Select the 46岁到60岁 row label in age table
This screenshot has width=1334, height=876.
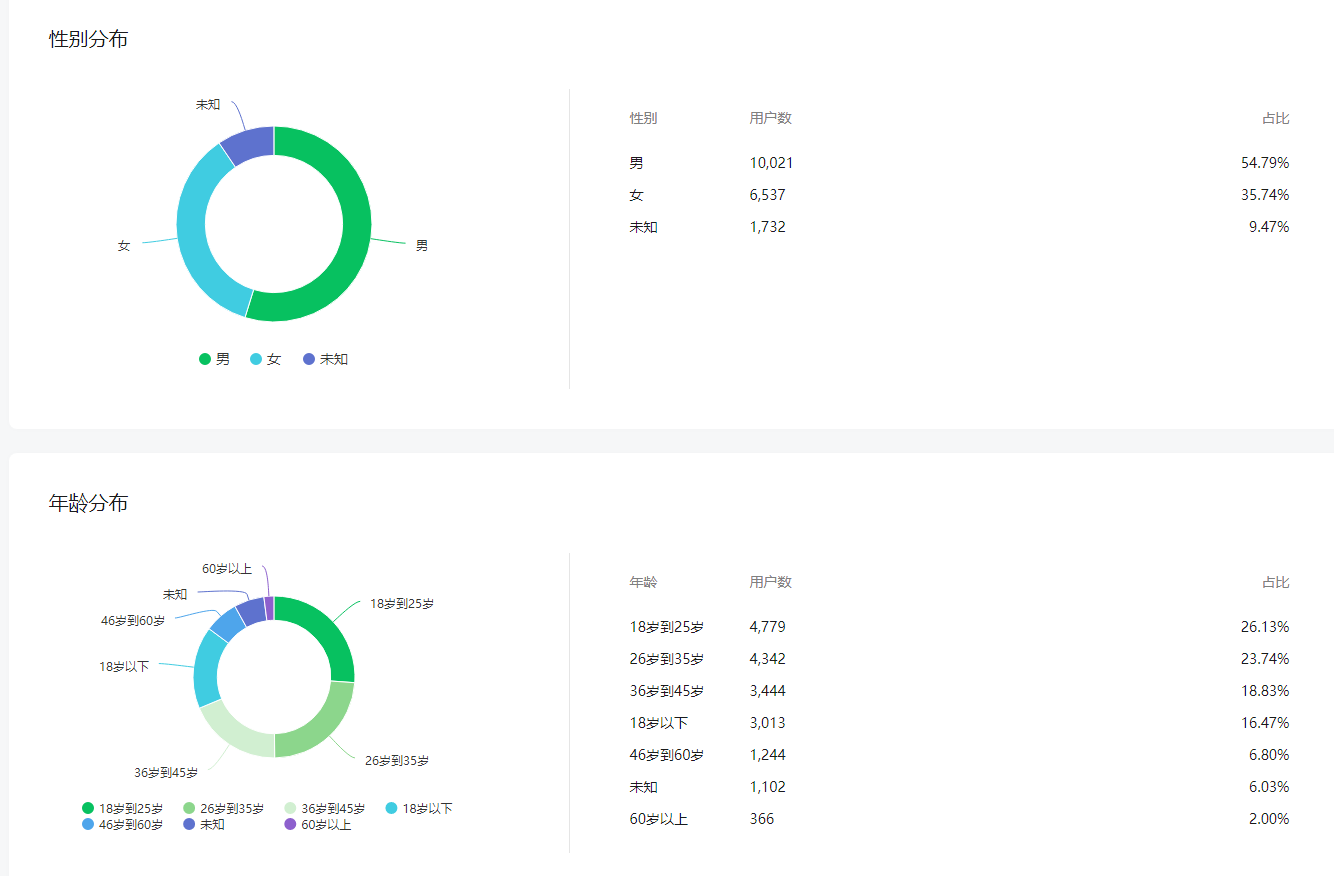coord(666,755)
